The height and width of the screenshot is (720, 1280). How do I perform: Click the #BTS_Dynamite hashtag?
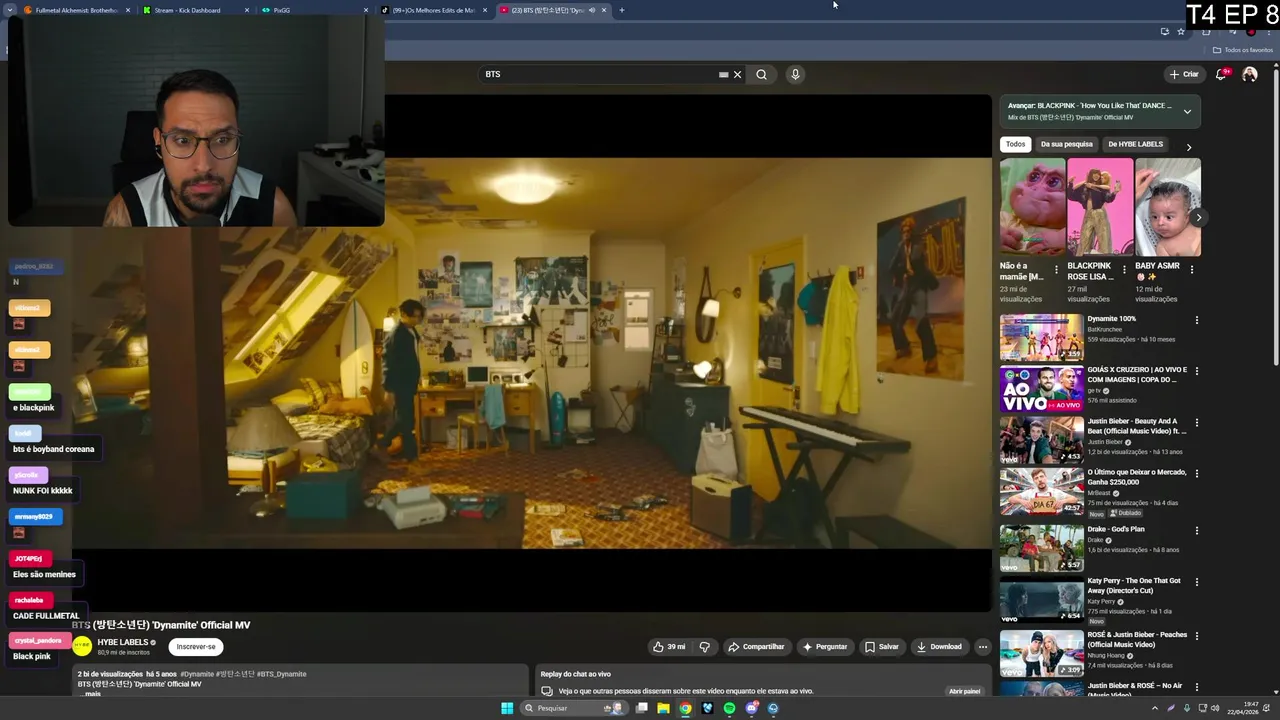click(x=282, y=674)
